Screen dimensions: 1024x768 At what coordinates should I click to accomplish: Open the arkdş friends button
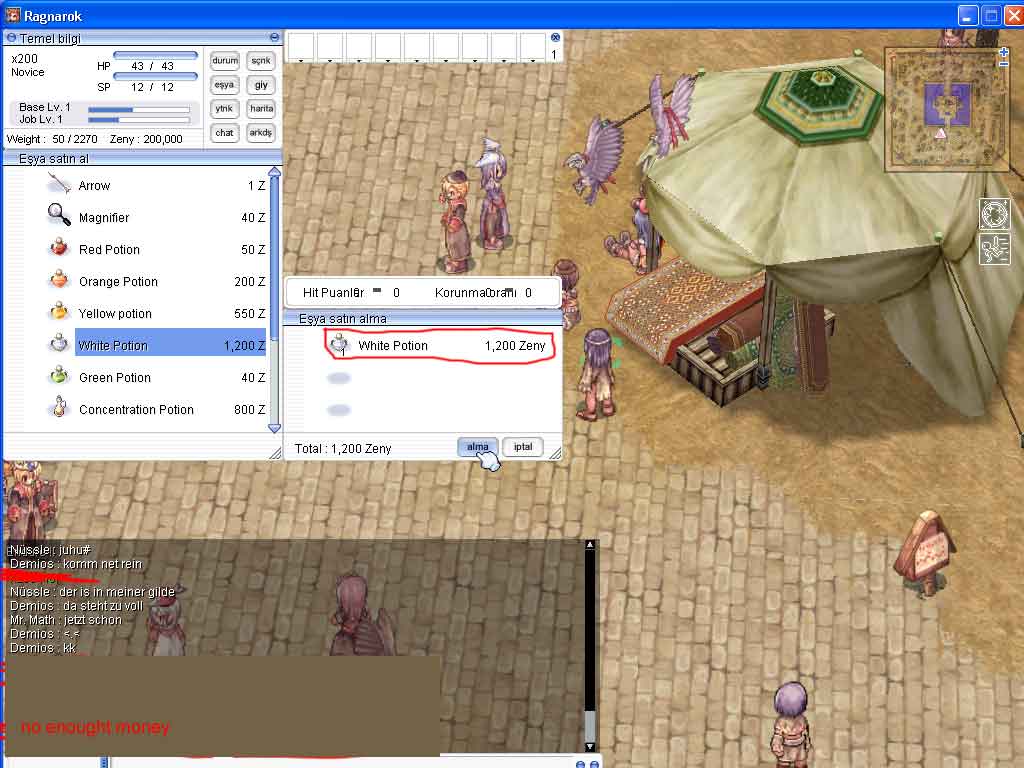tap(261, 133)
